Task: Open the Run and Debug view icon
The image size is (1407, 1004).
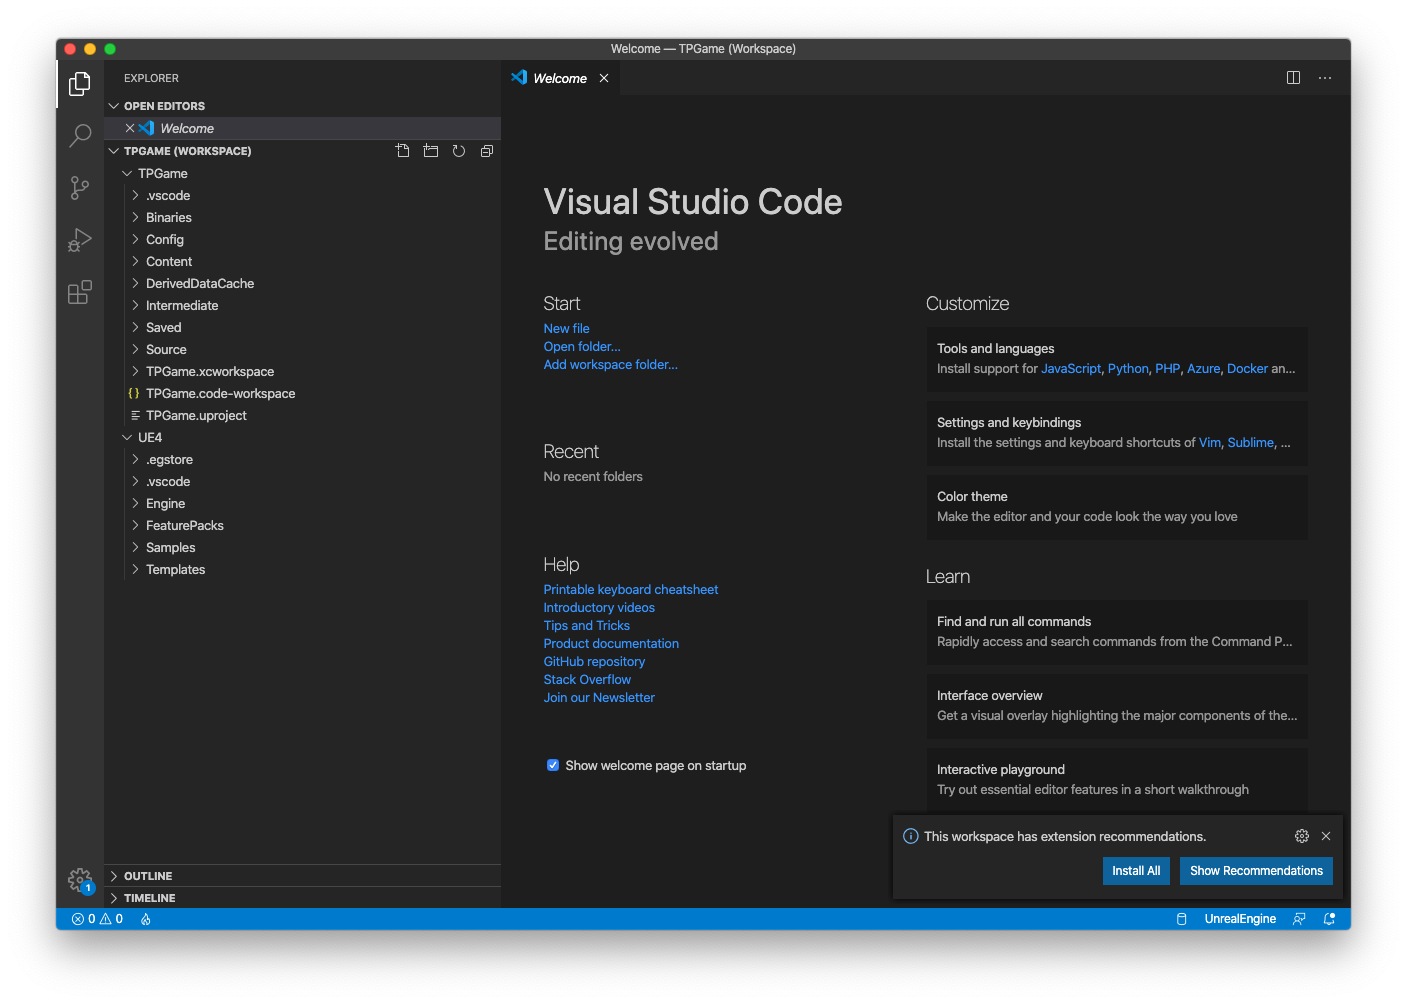Action: click(x=80, y=240)
